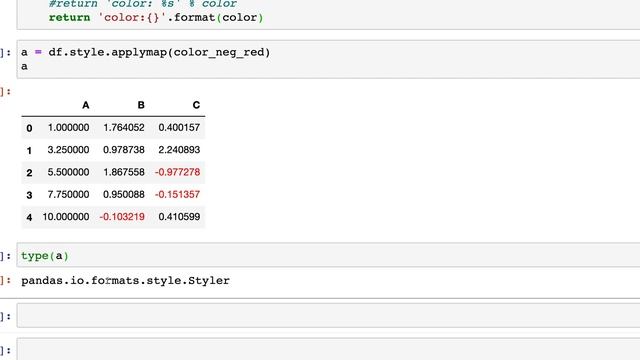
Task: Click column header A in the table
Action: (x=85, y=105)
